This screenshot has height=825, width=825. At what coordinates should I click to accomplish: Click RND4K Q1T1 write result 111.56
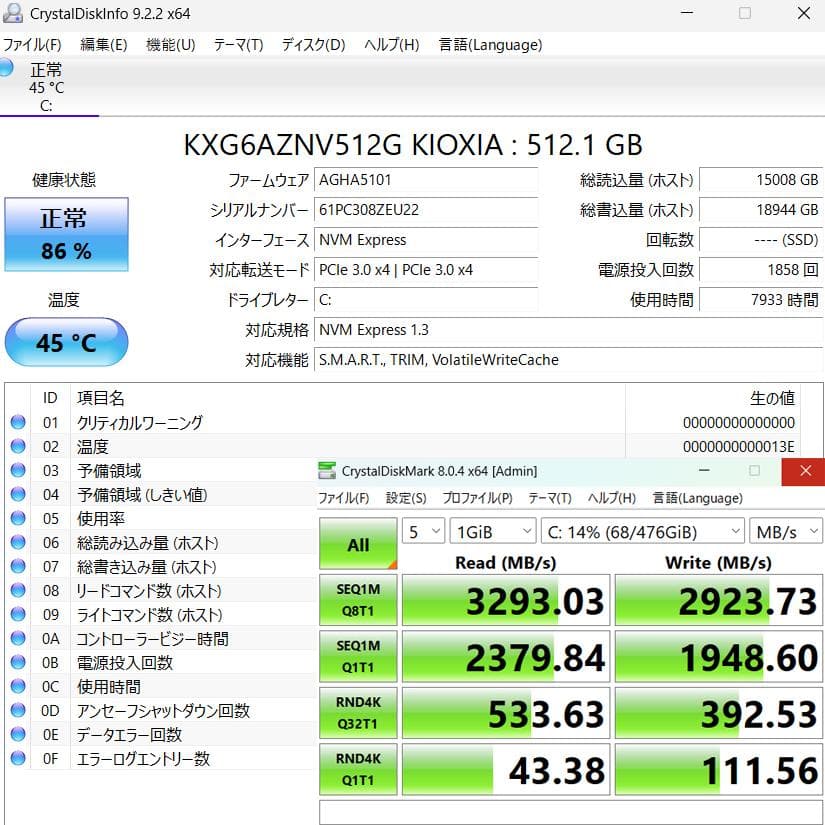pyautogui.click(x=718, y=769)
